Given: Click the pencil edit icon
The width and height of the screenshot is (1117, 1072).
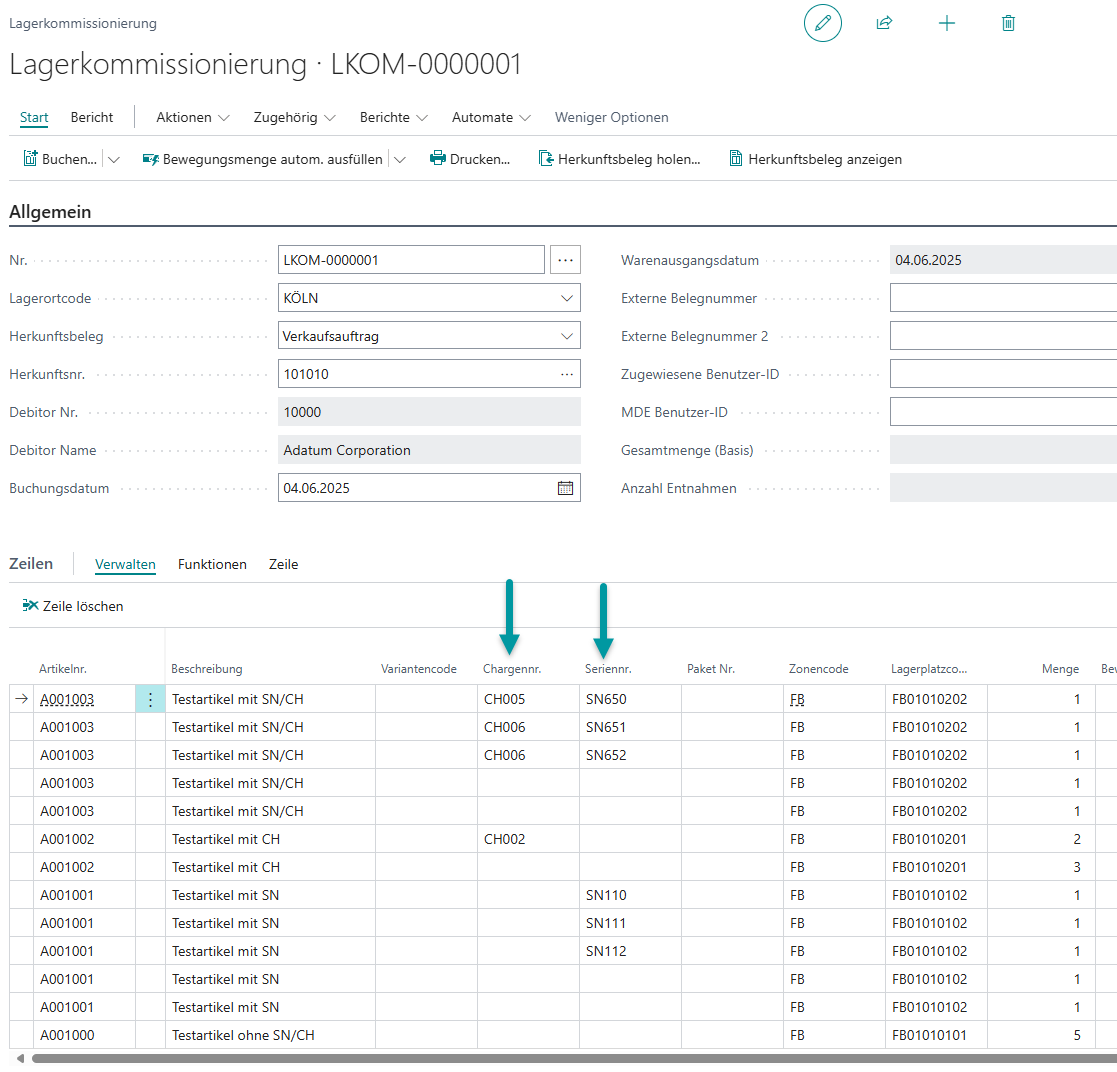Looking at the screenshot, I should click(x=822, y=23).
